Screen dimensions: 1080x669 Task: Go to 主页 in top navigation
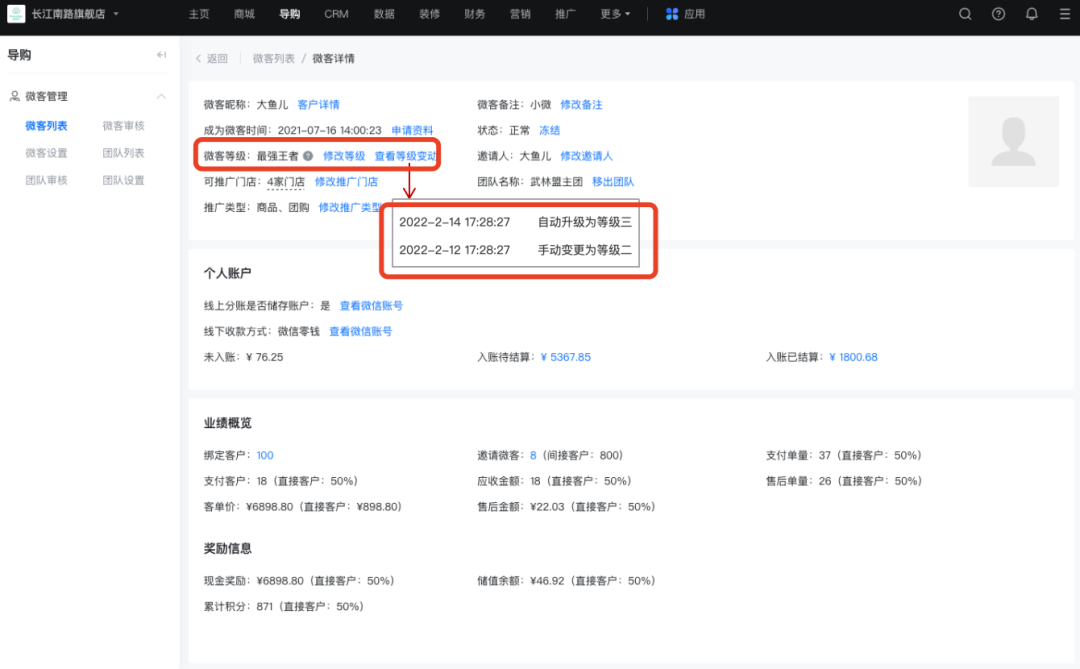[x=199, y=14]
